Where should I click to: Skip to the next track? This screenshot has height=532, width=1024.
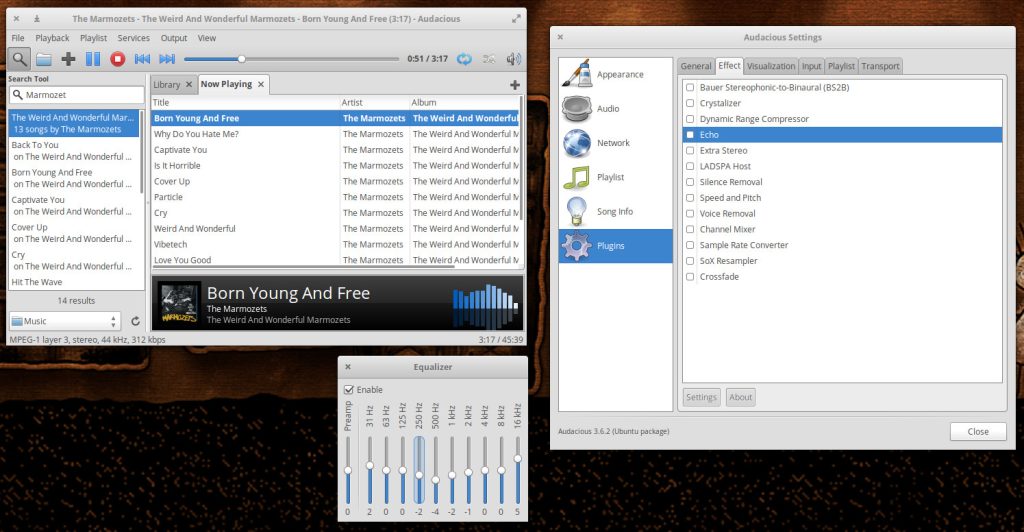tap(167, 59)
